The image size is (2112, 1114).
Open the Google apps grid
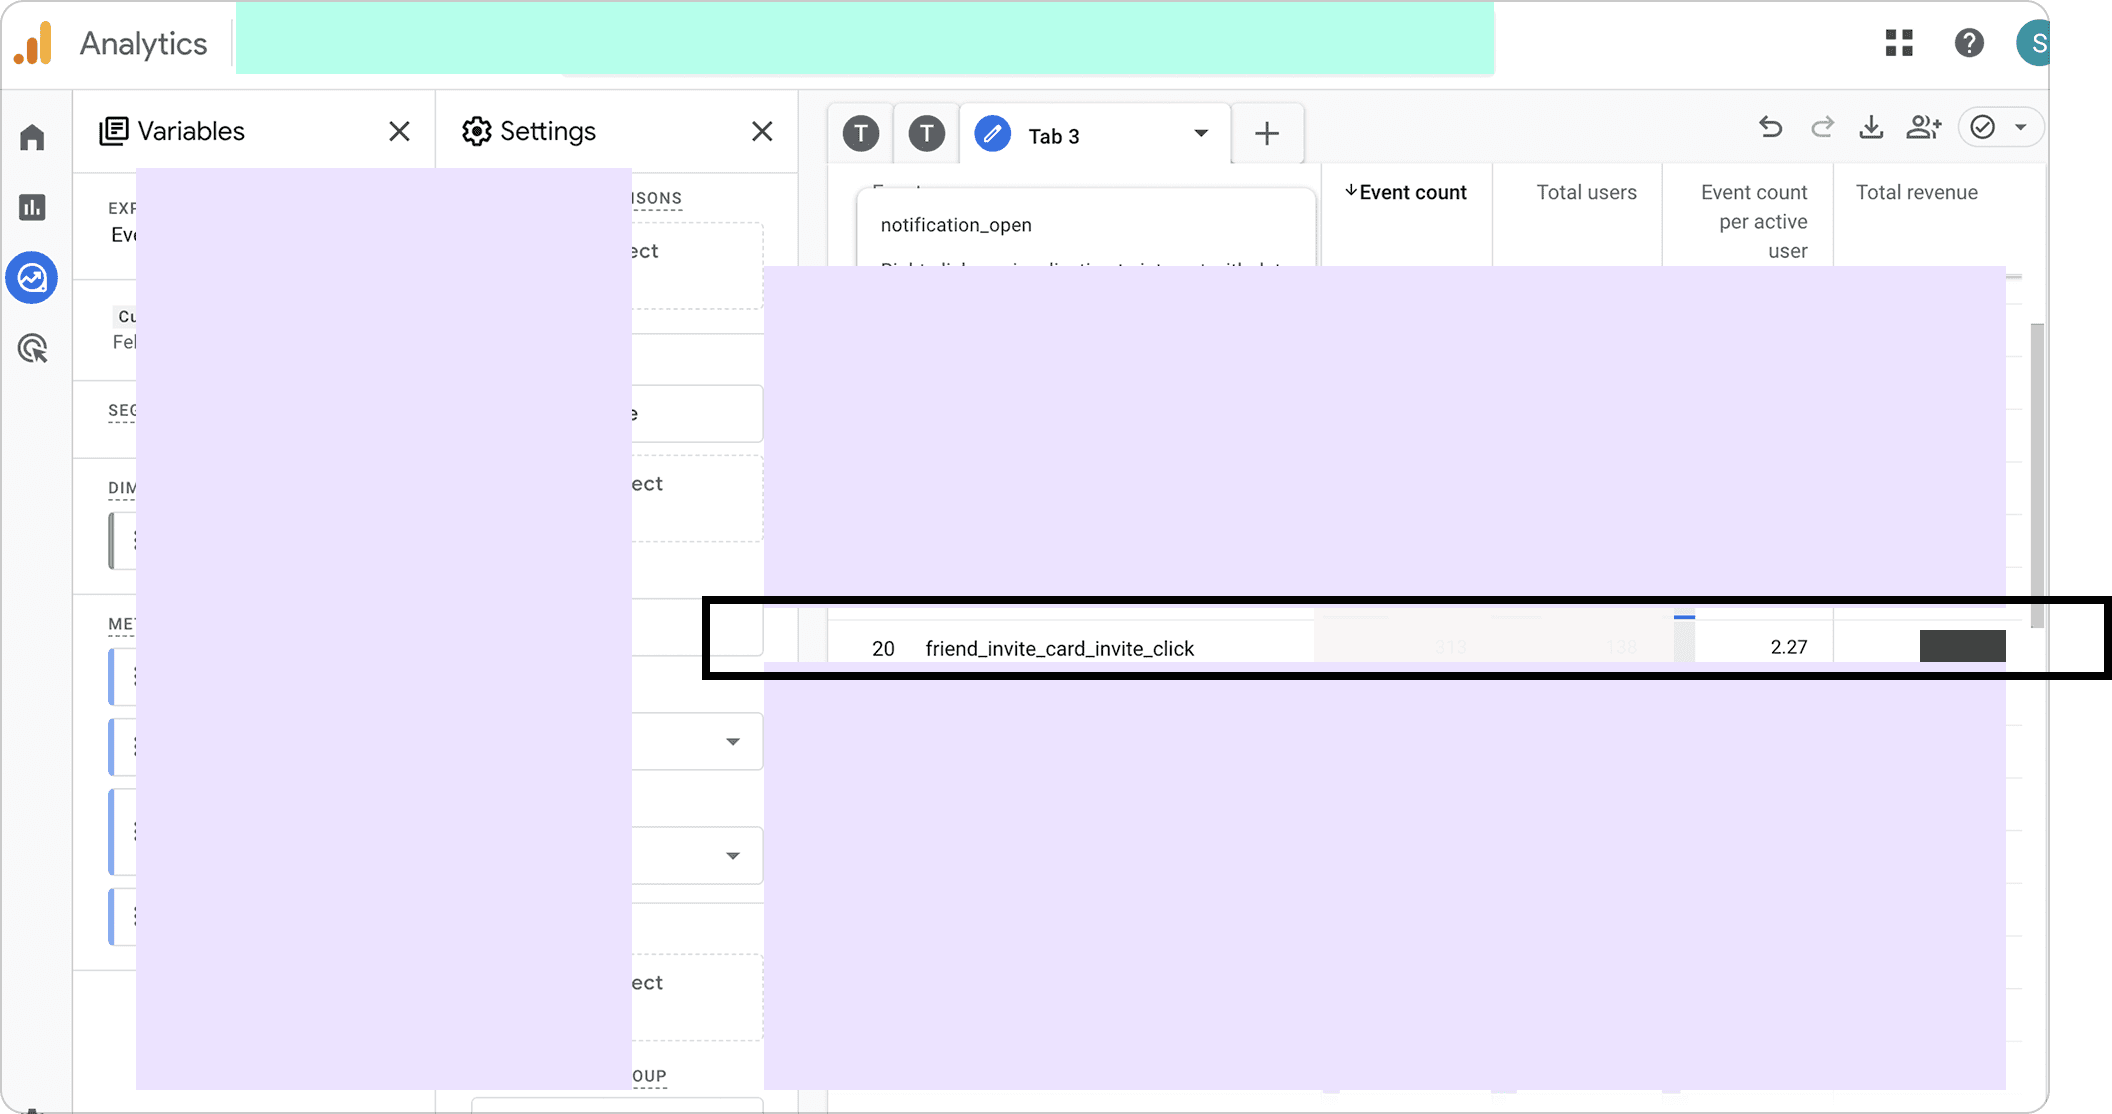tap(1899, 43)
